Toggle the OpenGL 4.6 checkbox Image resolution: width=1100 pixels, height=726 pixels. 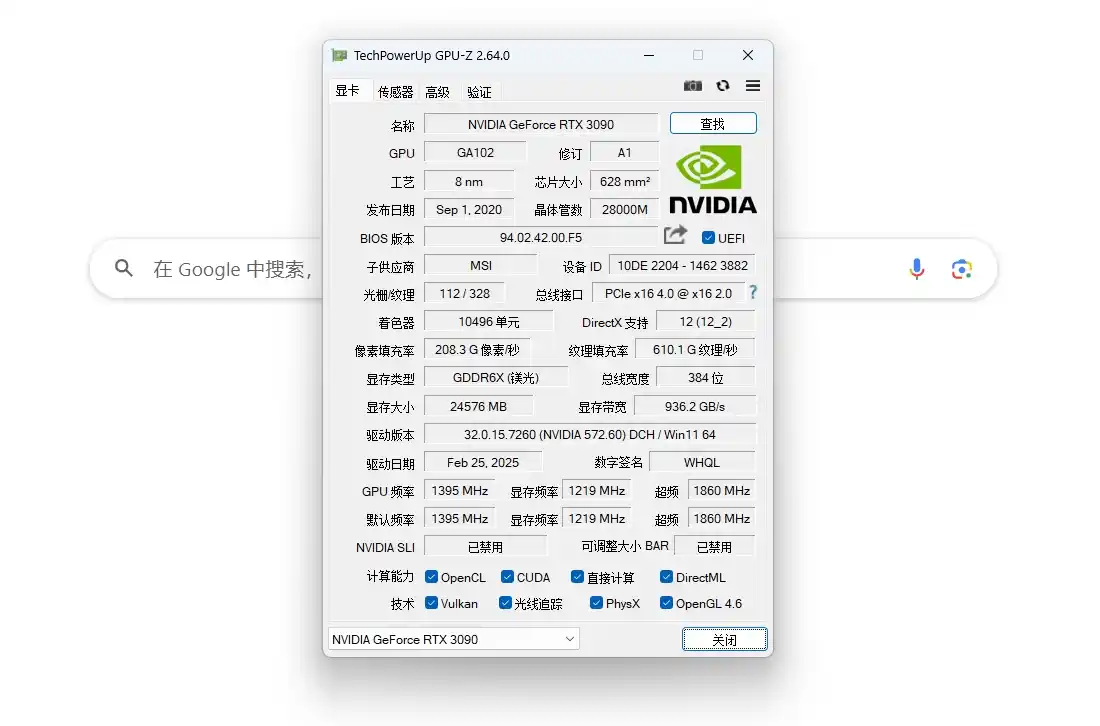pyautogui.click(x=666, y=603)
